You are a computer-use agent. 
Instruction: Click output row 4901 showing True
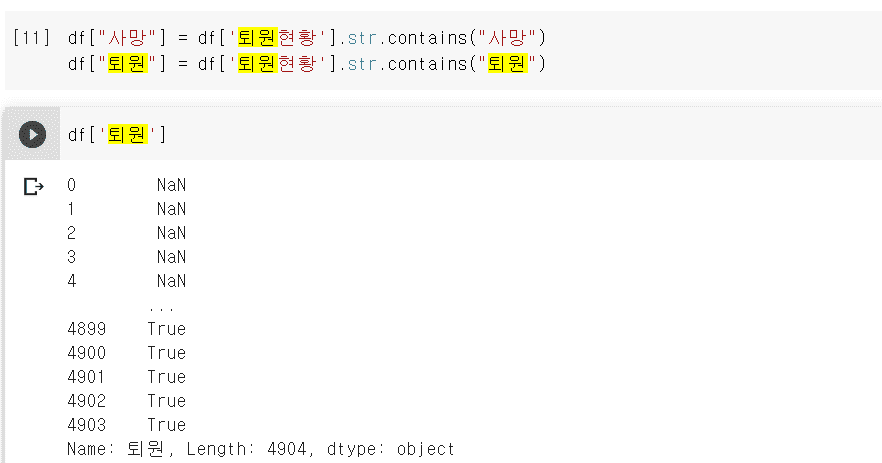pos(126,377)
